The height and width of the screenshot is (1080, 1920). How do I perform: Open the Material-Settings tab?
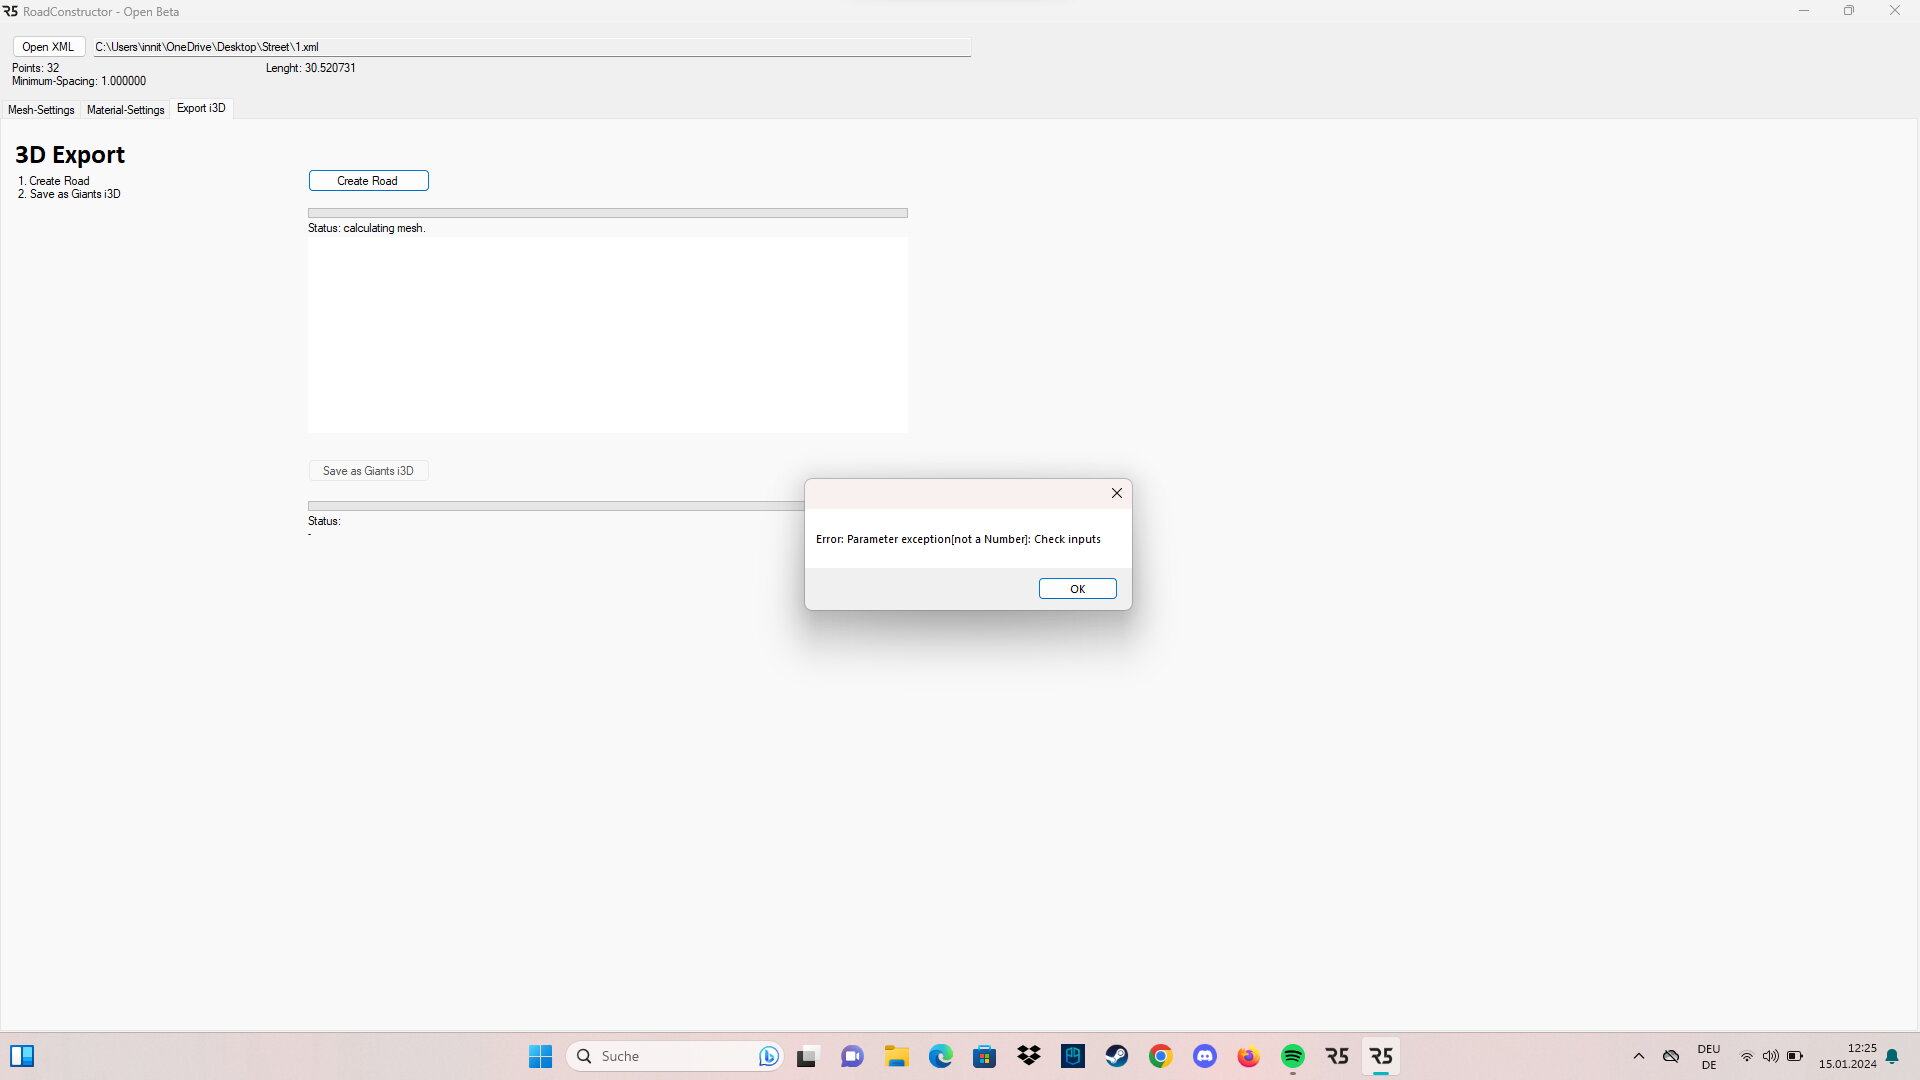125,110
